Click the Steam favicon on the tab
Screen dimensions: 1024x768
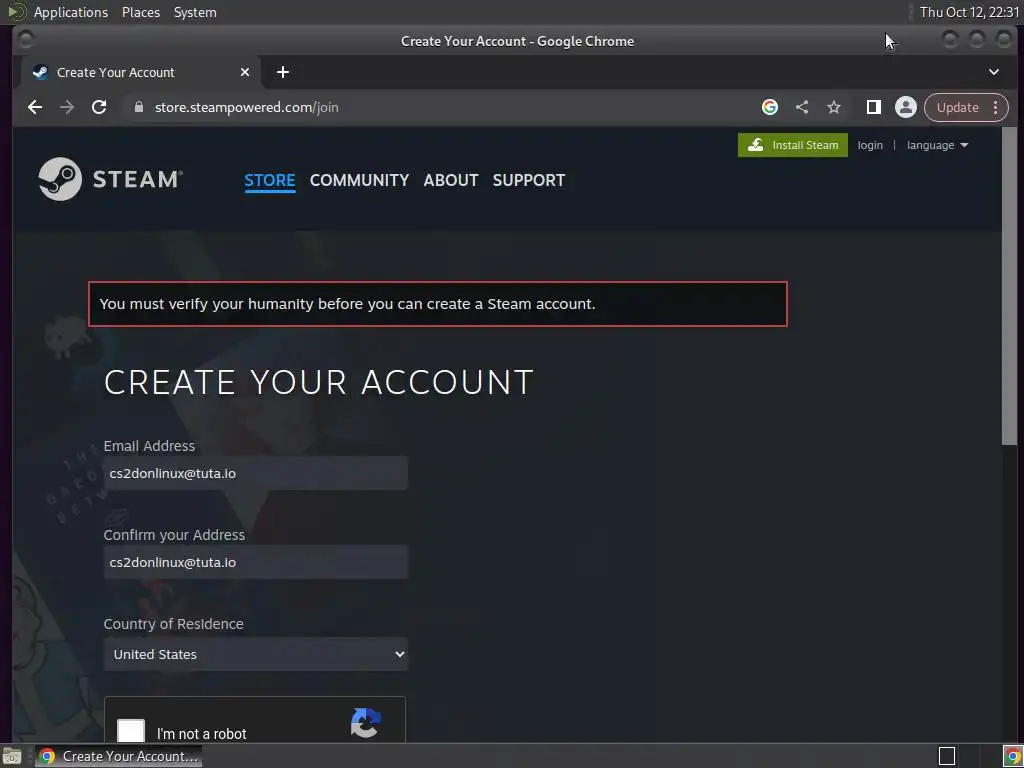[x=40, y=72]
